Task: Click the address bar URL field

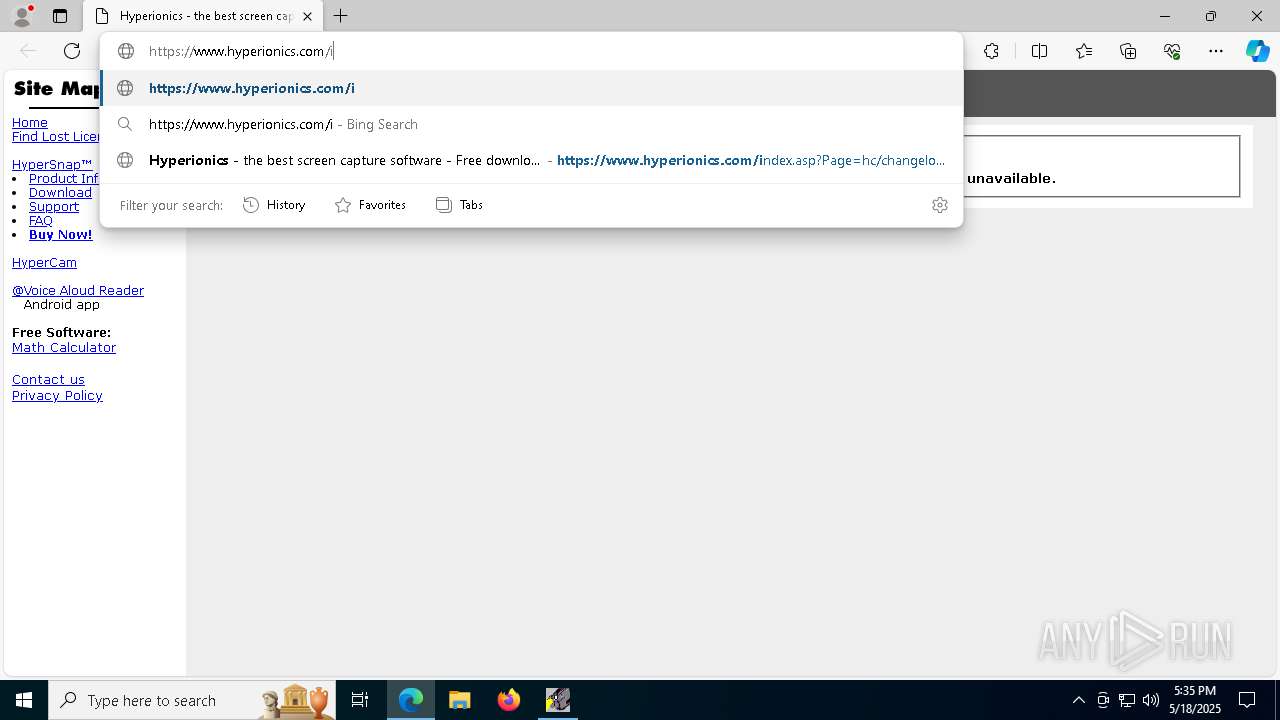Action: tap(530, 51)
